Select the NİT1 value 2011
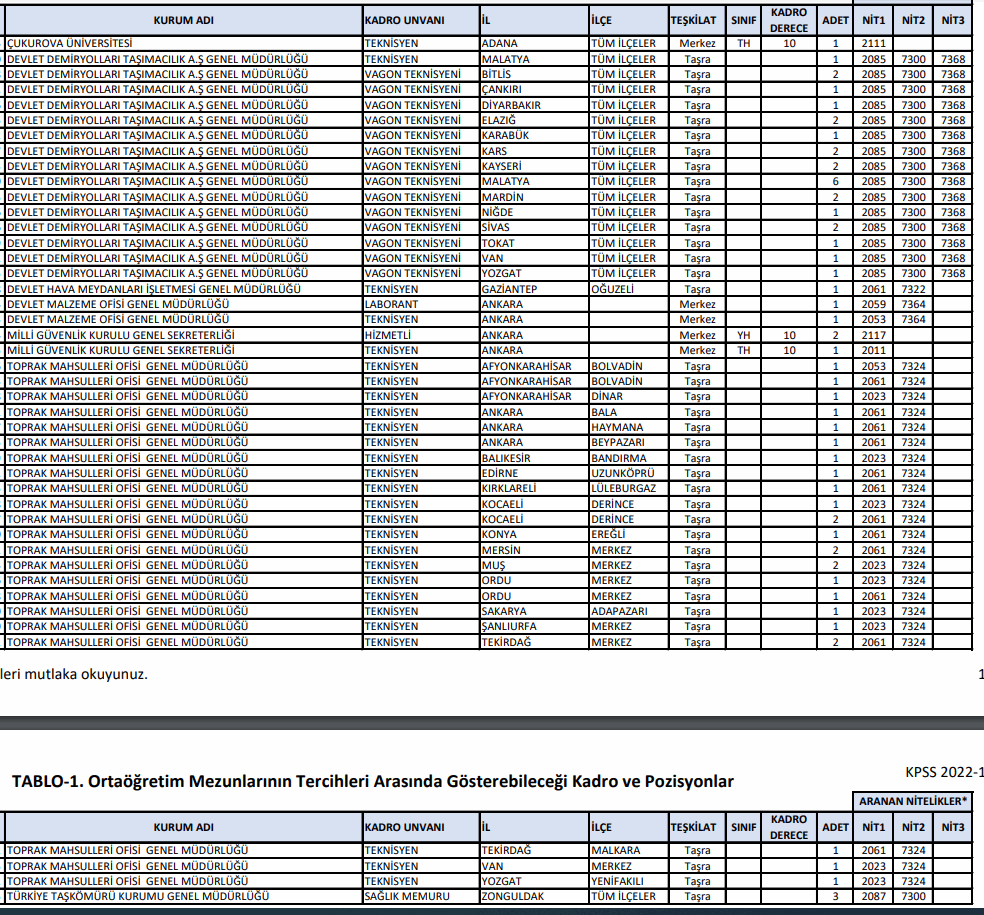The height and width of the screenshot is (915, 984). click(x=873, y=350)
